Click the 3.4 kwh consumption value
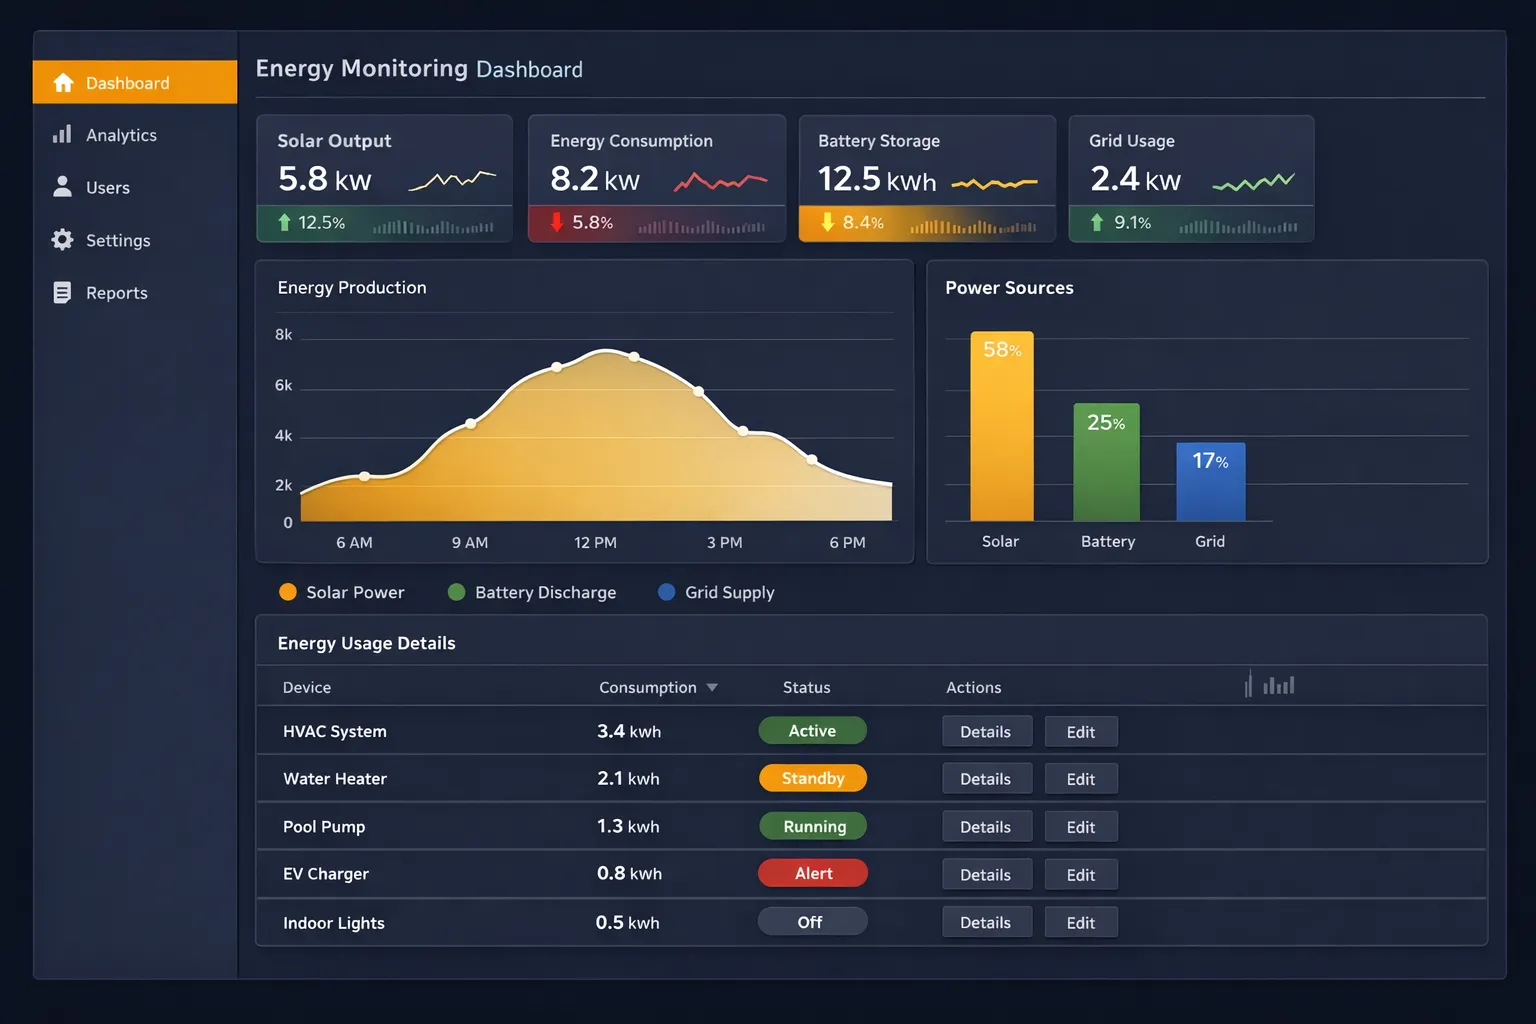The width and height of the screenshot is (1536, 1024). (x=629, y=731)
